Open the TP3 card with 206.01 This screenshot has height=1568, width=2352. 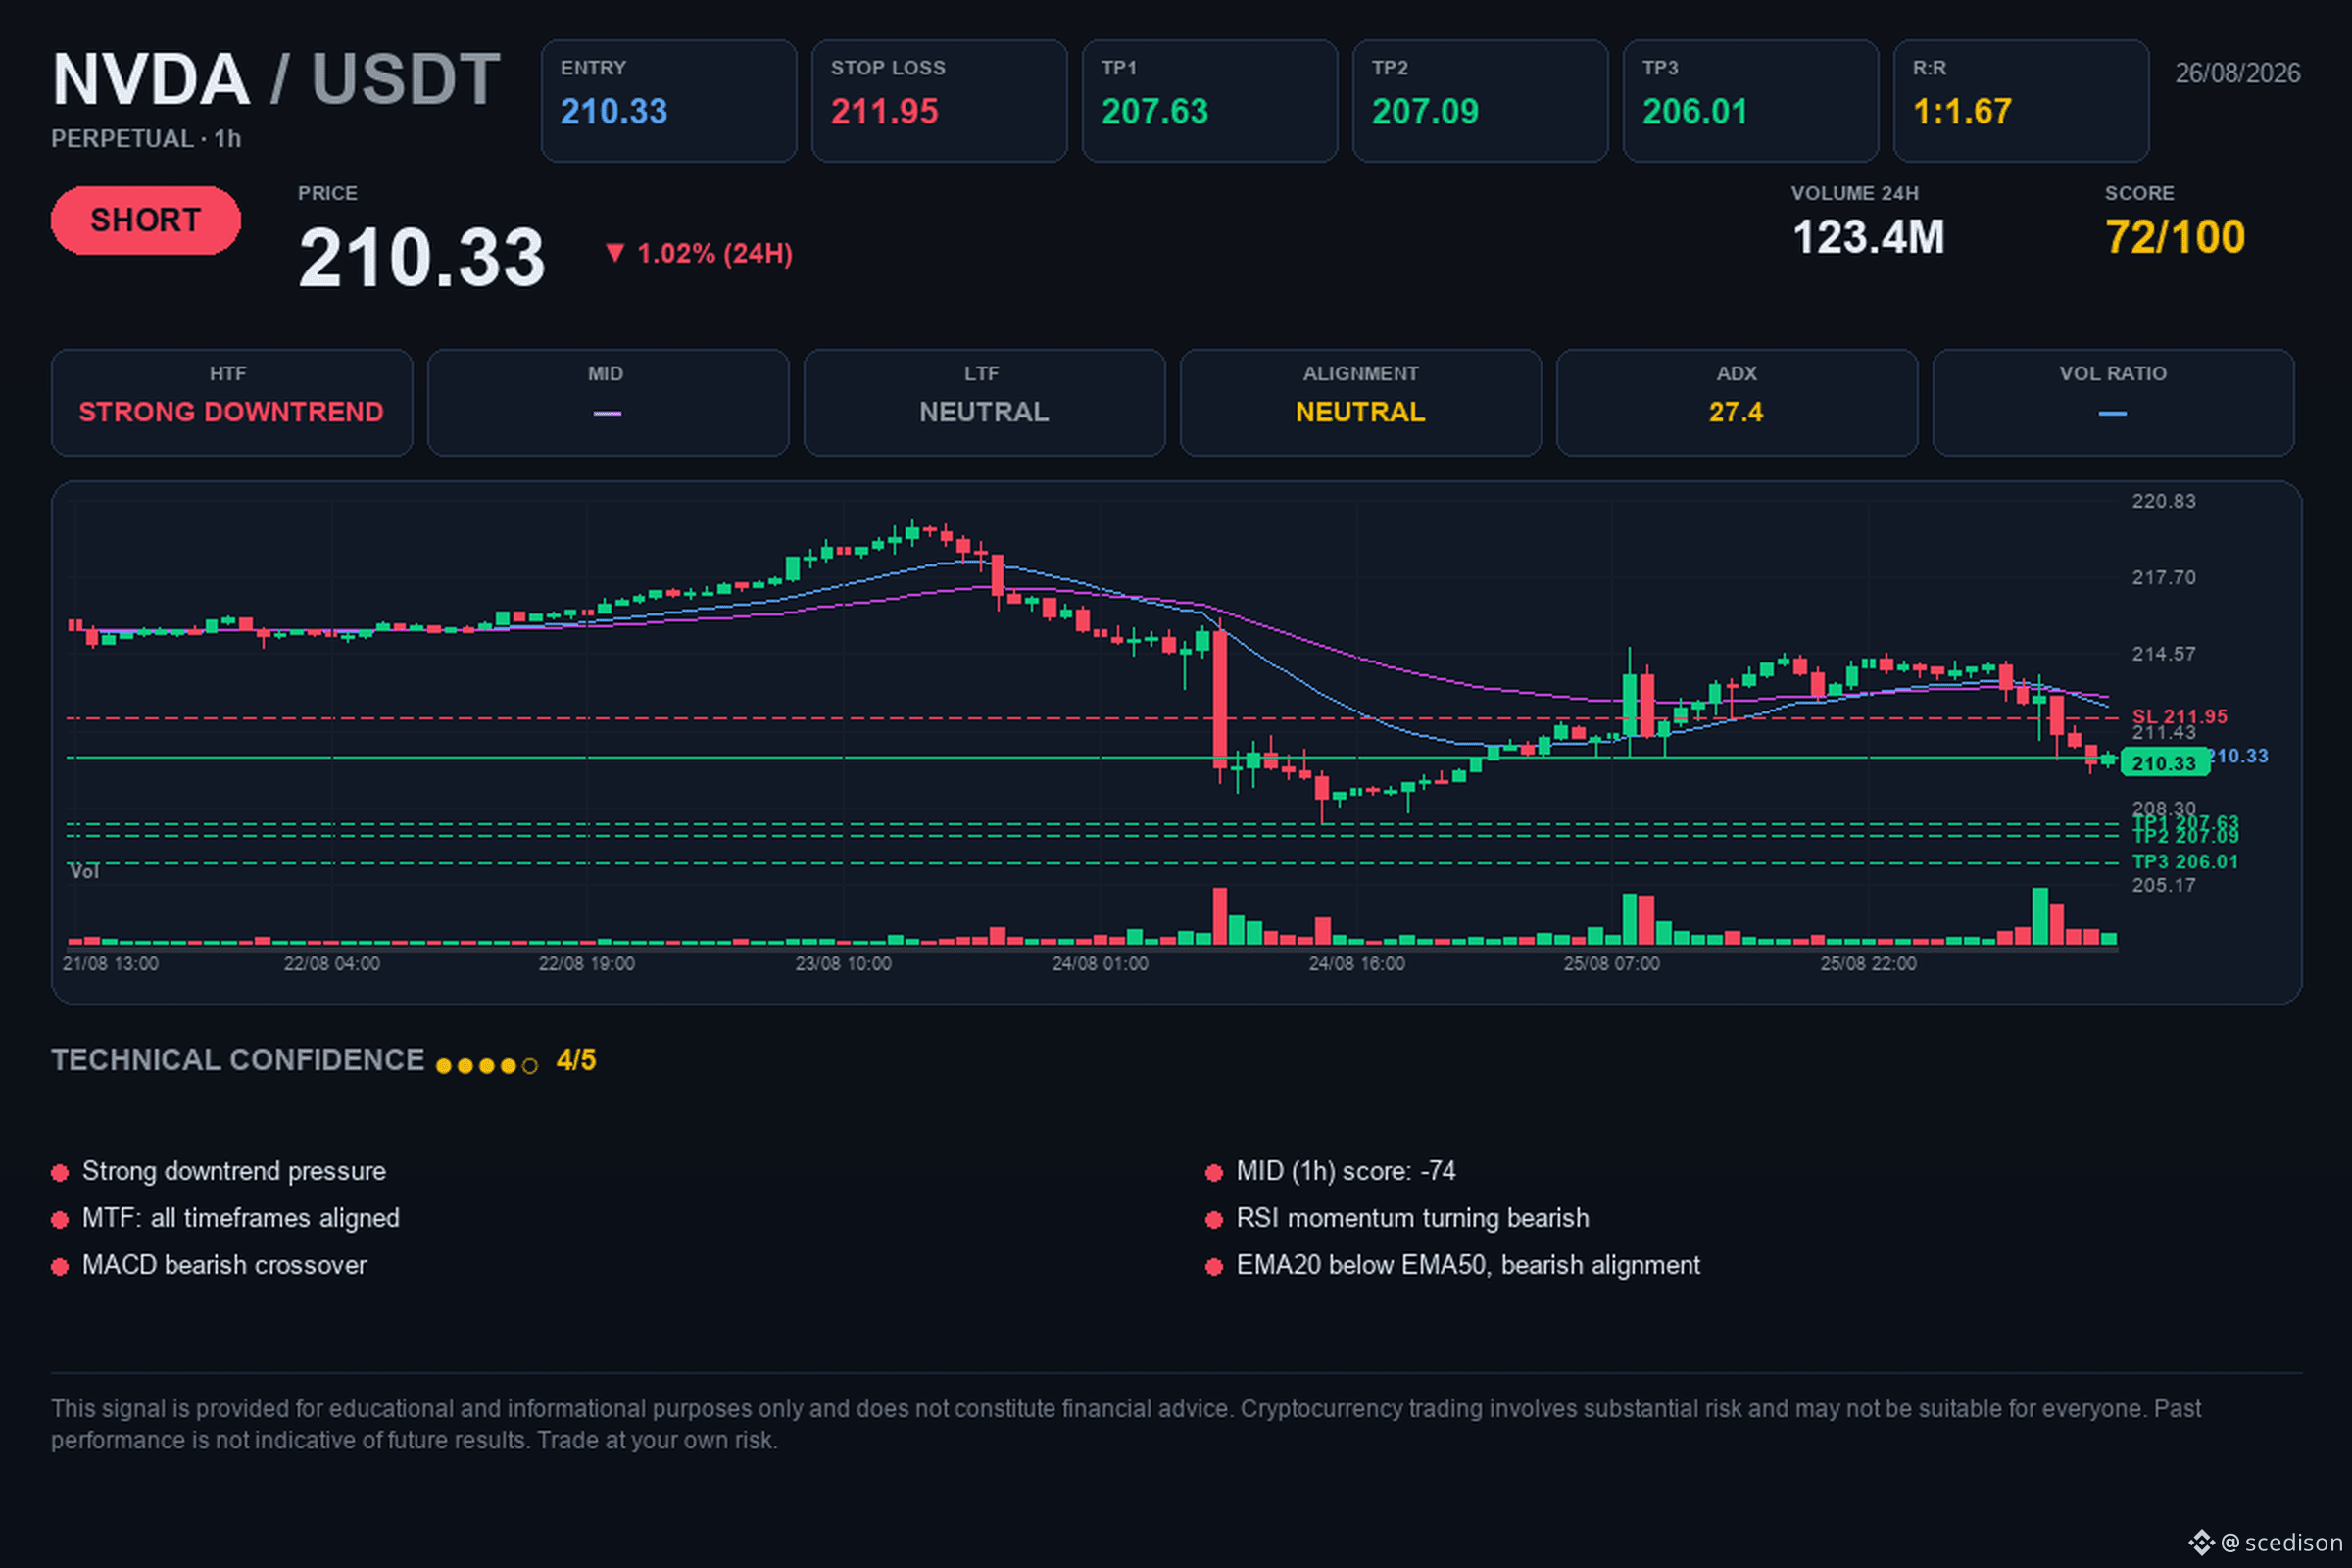click(1751, 101)
